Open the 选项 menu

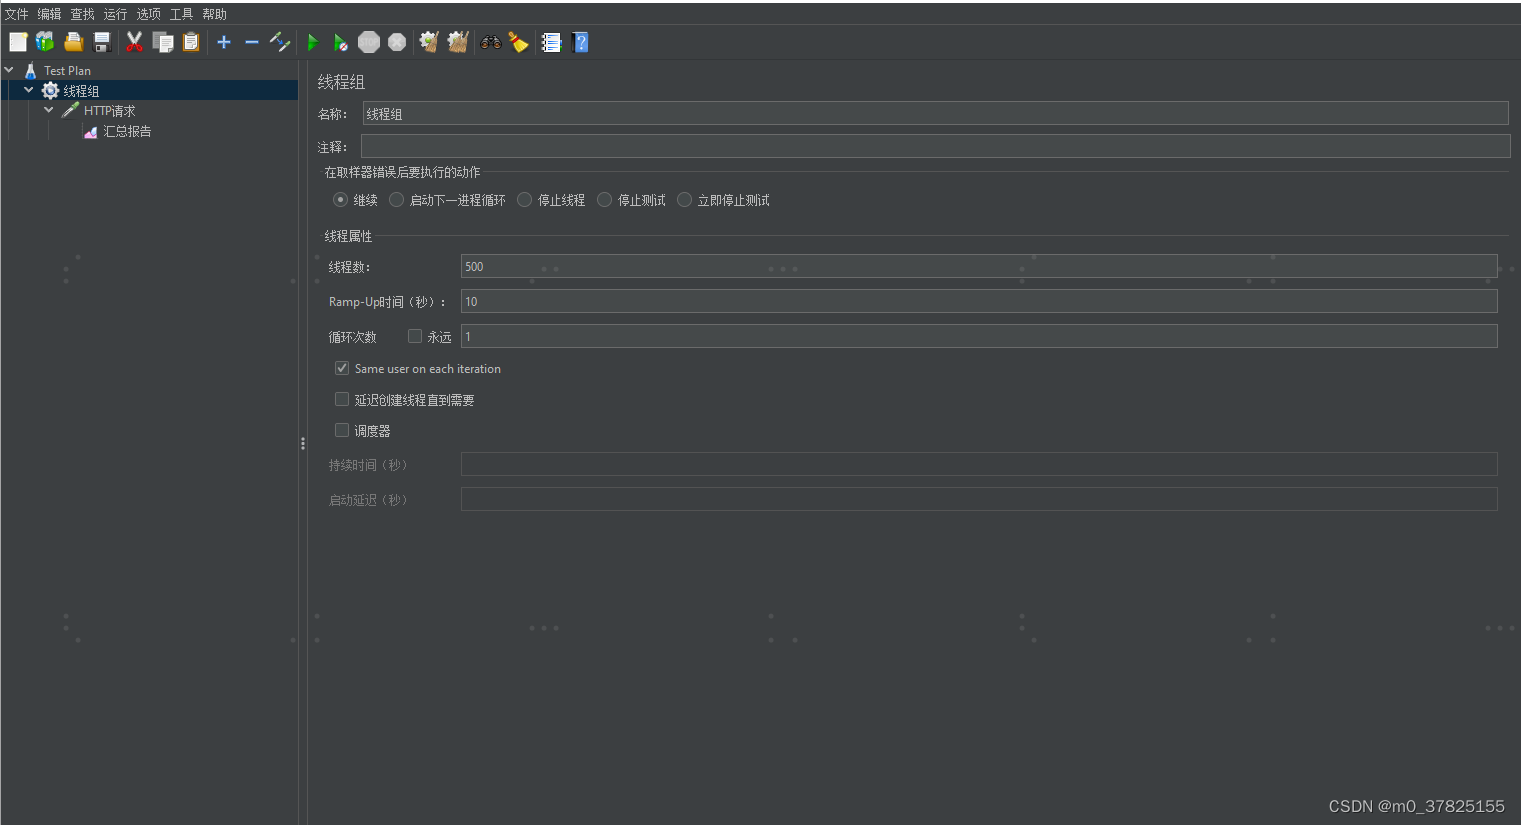148,14
